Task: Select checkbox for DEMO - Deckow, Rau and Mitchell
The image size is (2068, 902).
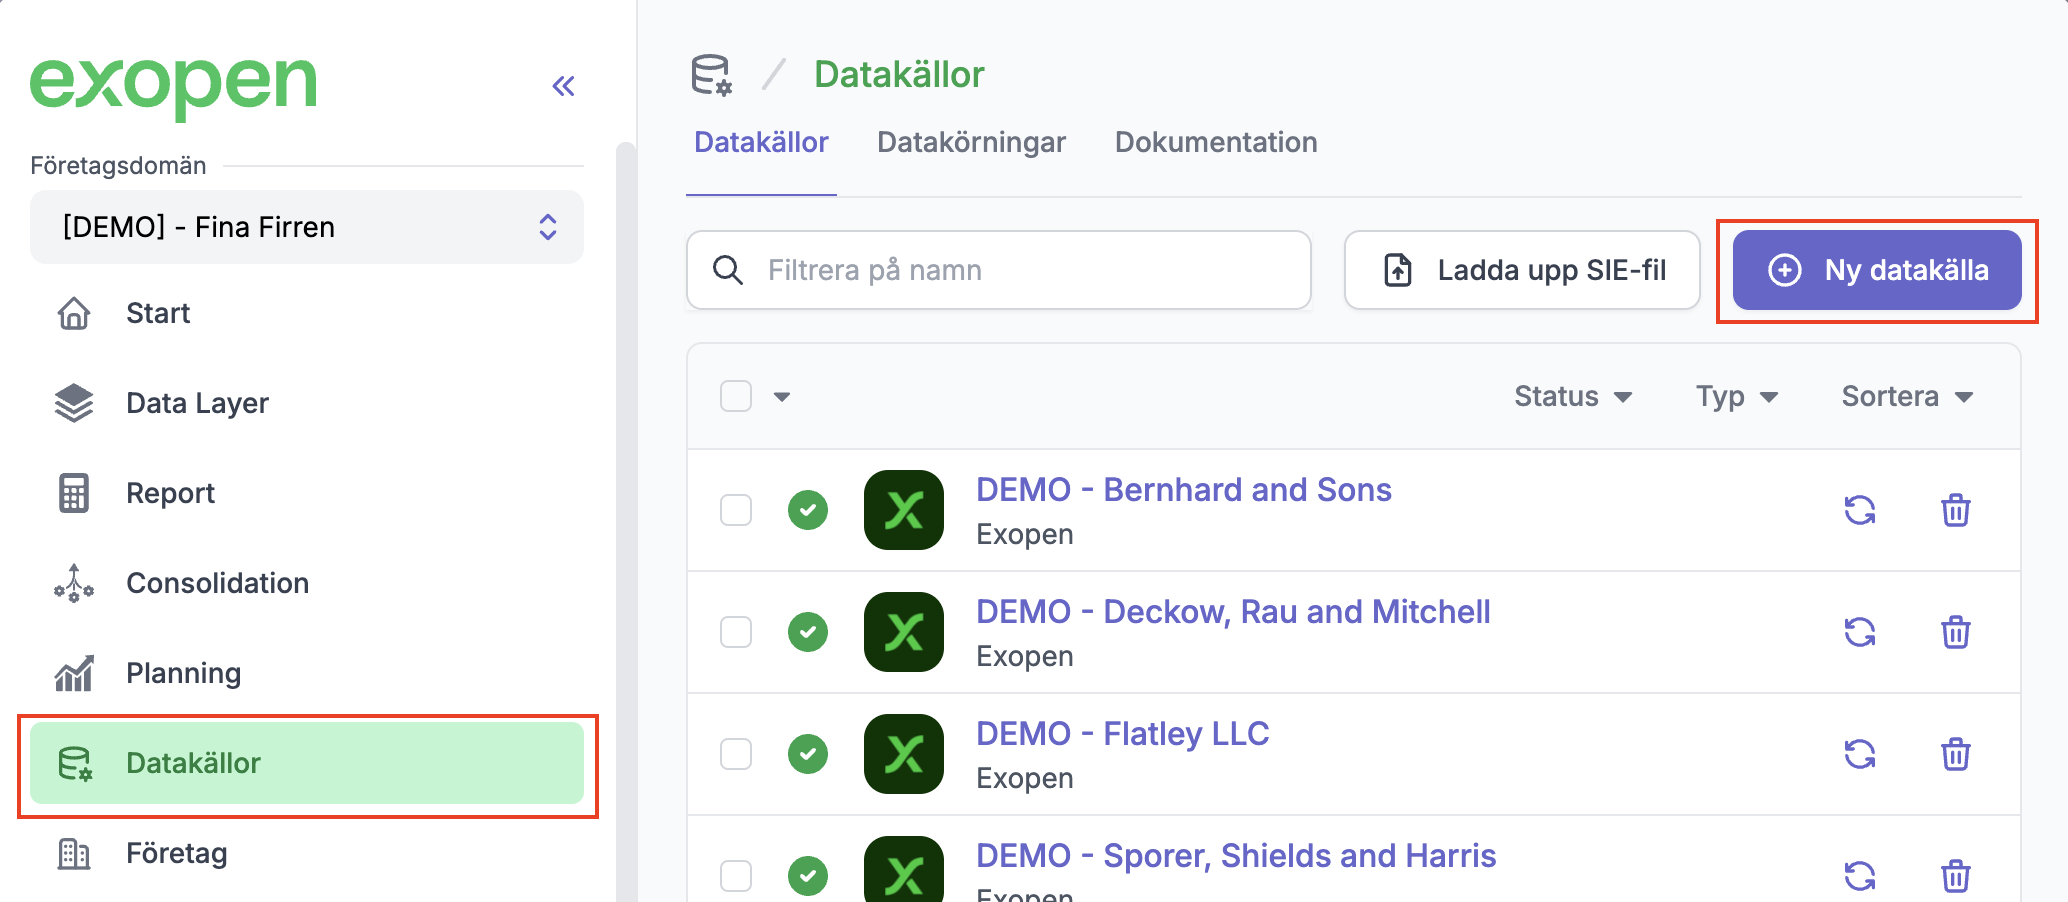Action: coord(736,632)
